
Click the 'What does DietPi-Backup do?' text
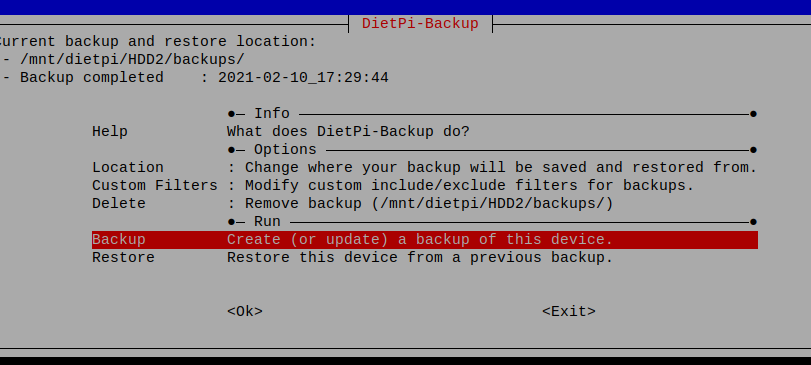(348, 131)
